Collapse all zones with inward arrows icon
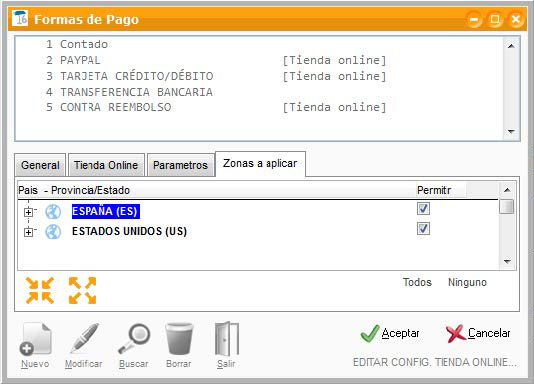 40,290
